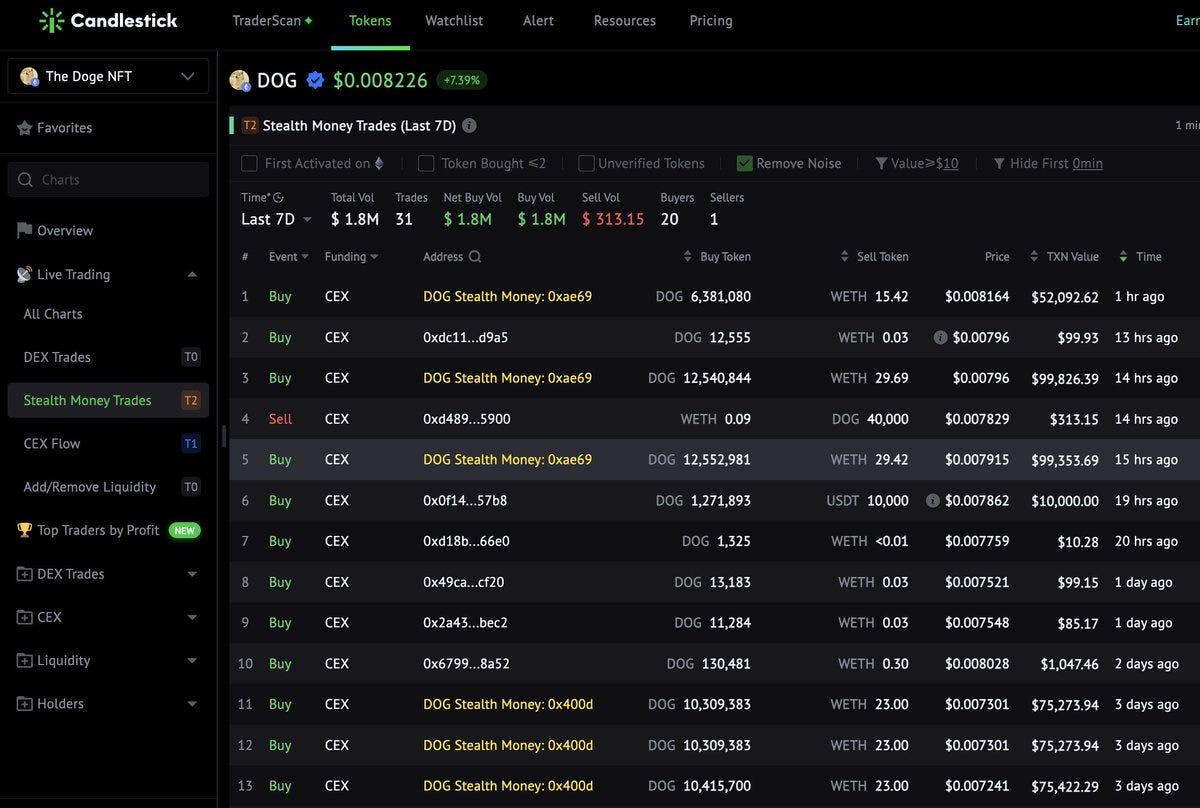Click the Ethereum icon after First Activated on
Screen dimensions: 1200x808
379,163
